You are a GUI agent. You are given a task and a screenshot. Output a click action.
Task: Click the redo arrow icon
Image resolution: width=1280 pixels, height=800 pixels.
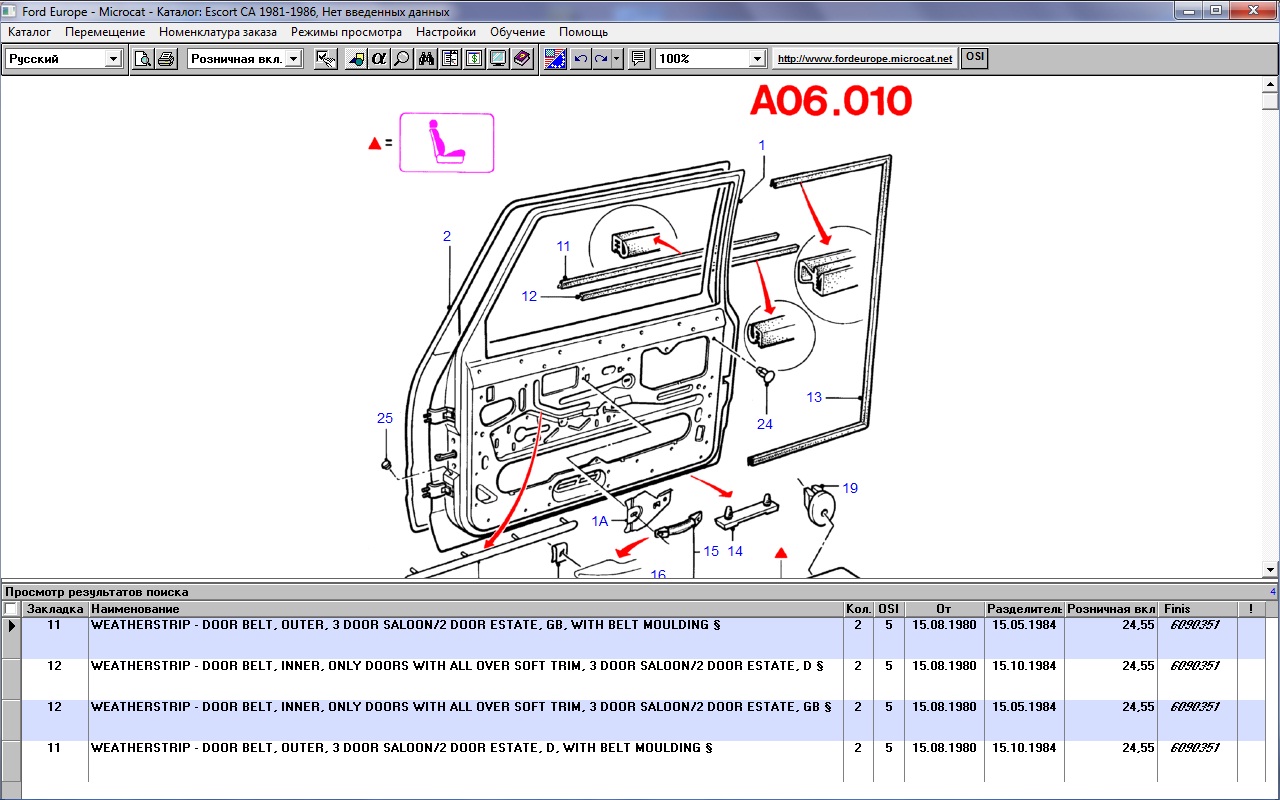pos(602,59)
